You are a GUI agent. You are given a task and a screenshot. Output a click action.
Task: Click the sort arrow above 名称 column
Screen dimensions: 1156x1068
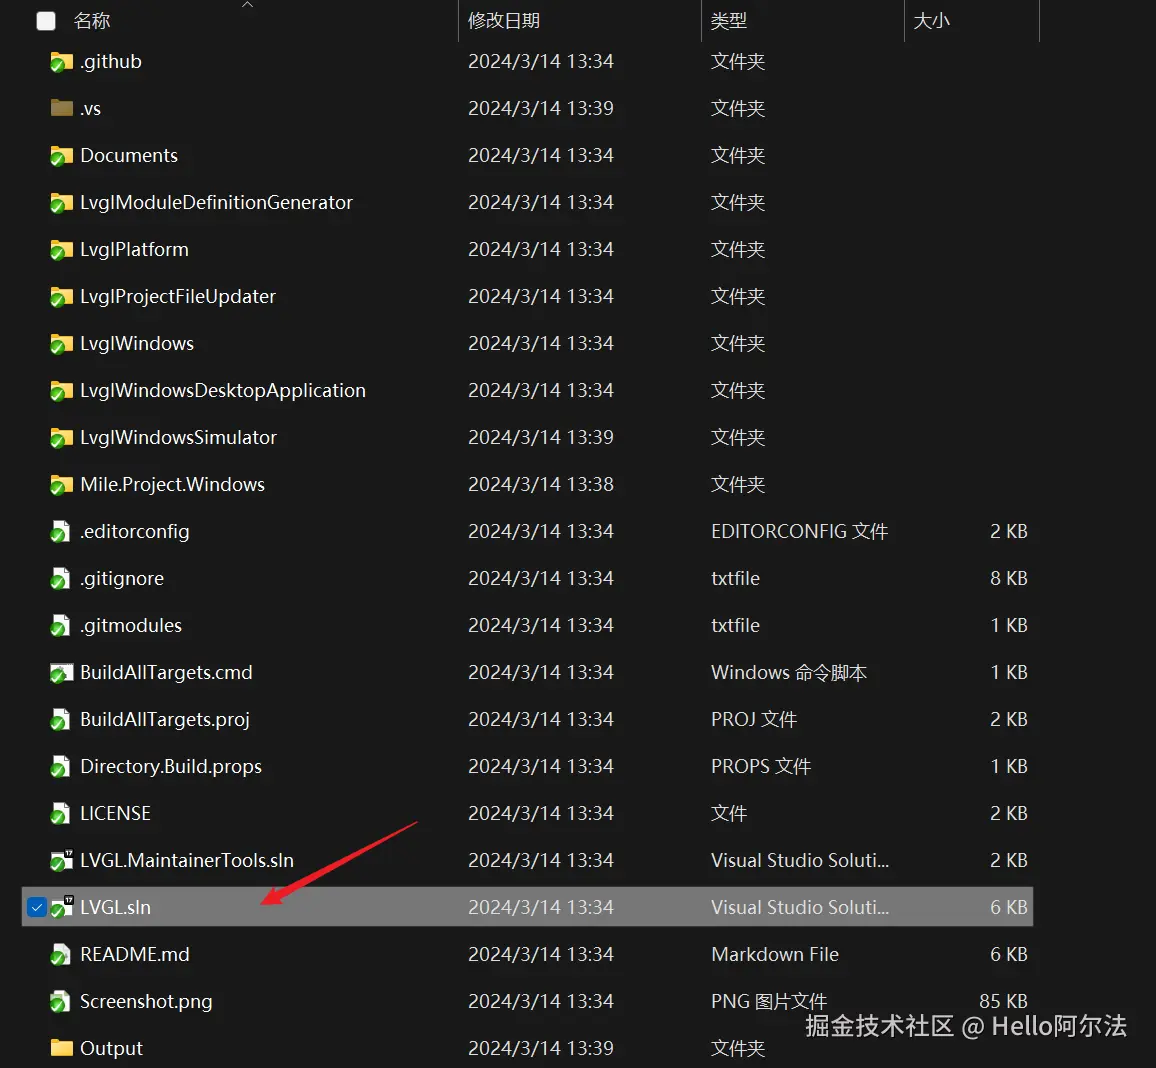[x=248, y=4]
